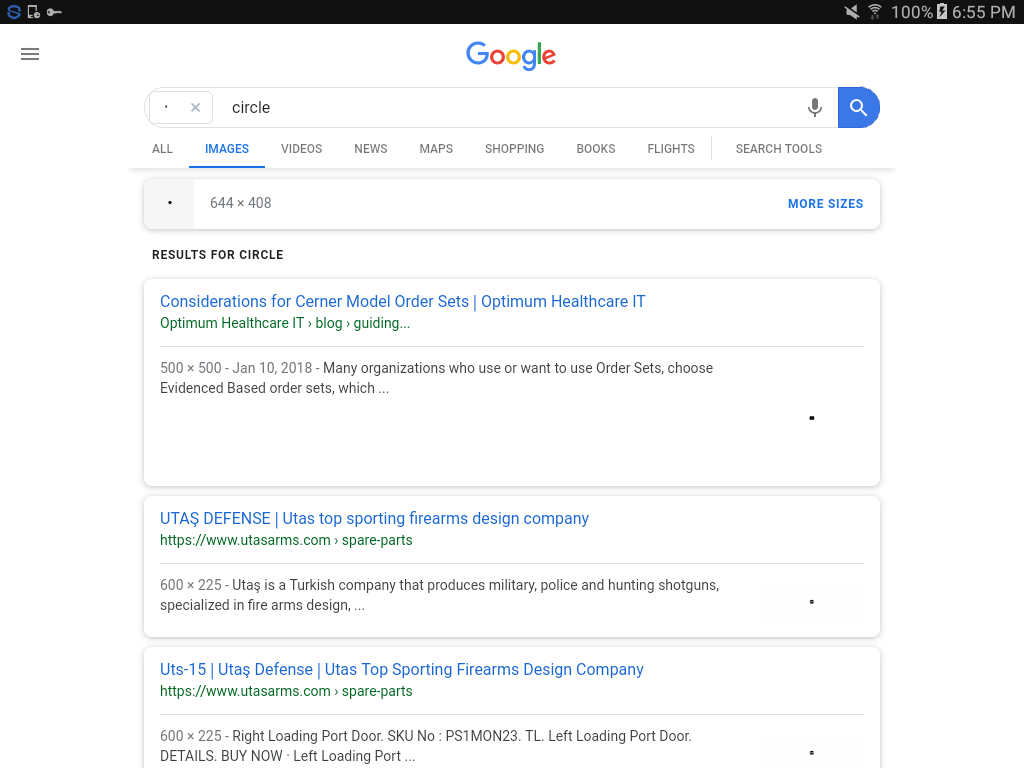This screenshot has width=1024, height=768.
Task: Open the MAPS tab
Action: pyautogui.click(x=436, y=149)
